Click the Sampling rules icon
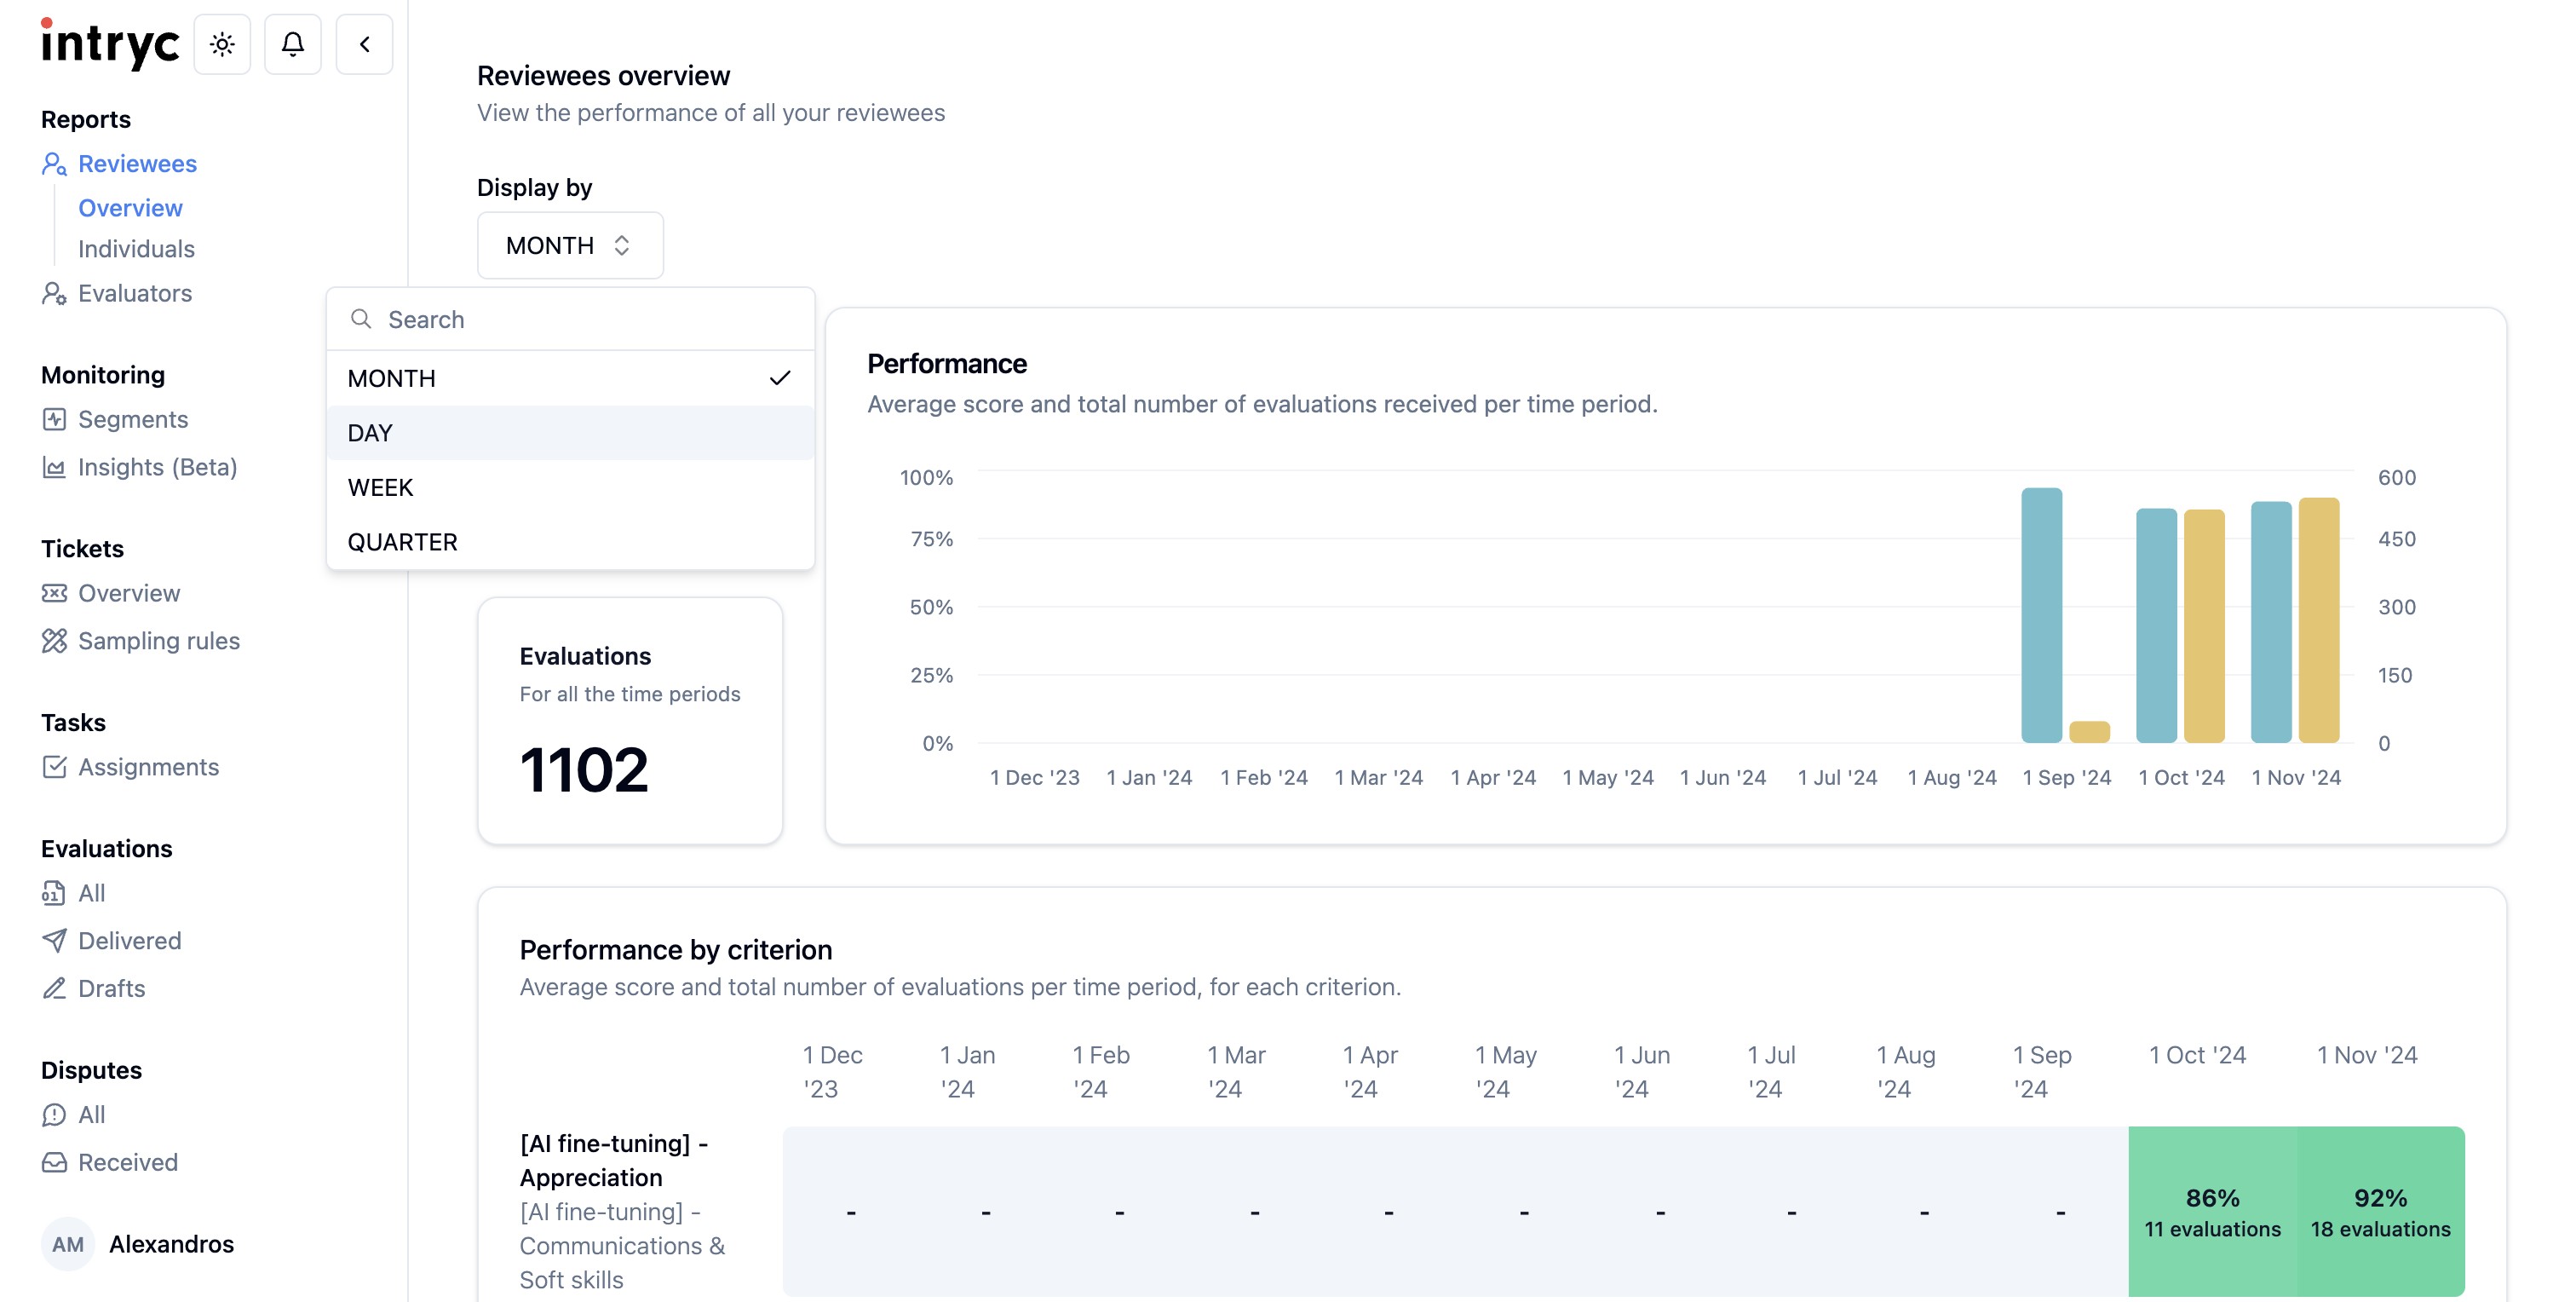The height and width of the screenshot is (1302, 2576). coord(54,641)
